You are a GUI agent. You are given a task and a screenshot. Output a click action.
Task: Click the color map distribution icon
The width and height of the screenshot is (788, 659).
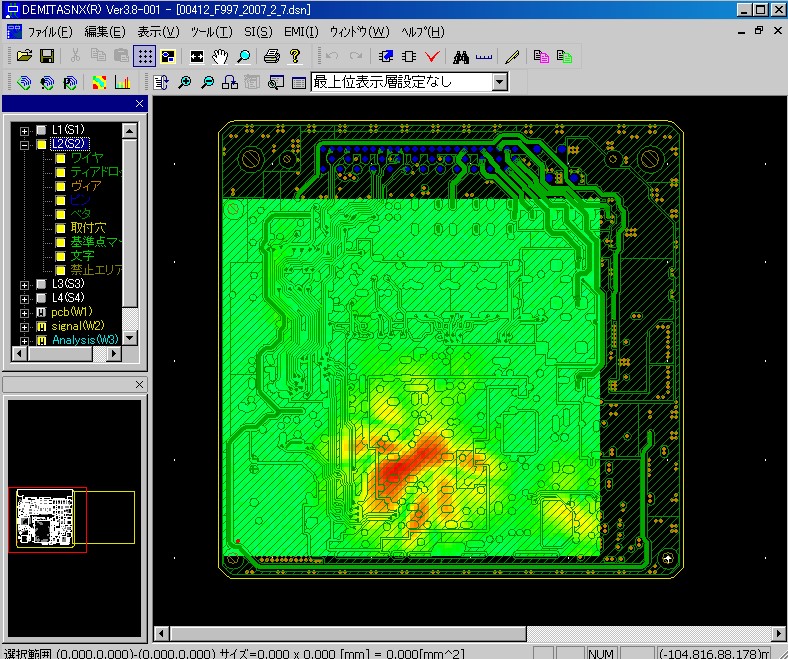pos(99,82)
